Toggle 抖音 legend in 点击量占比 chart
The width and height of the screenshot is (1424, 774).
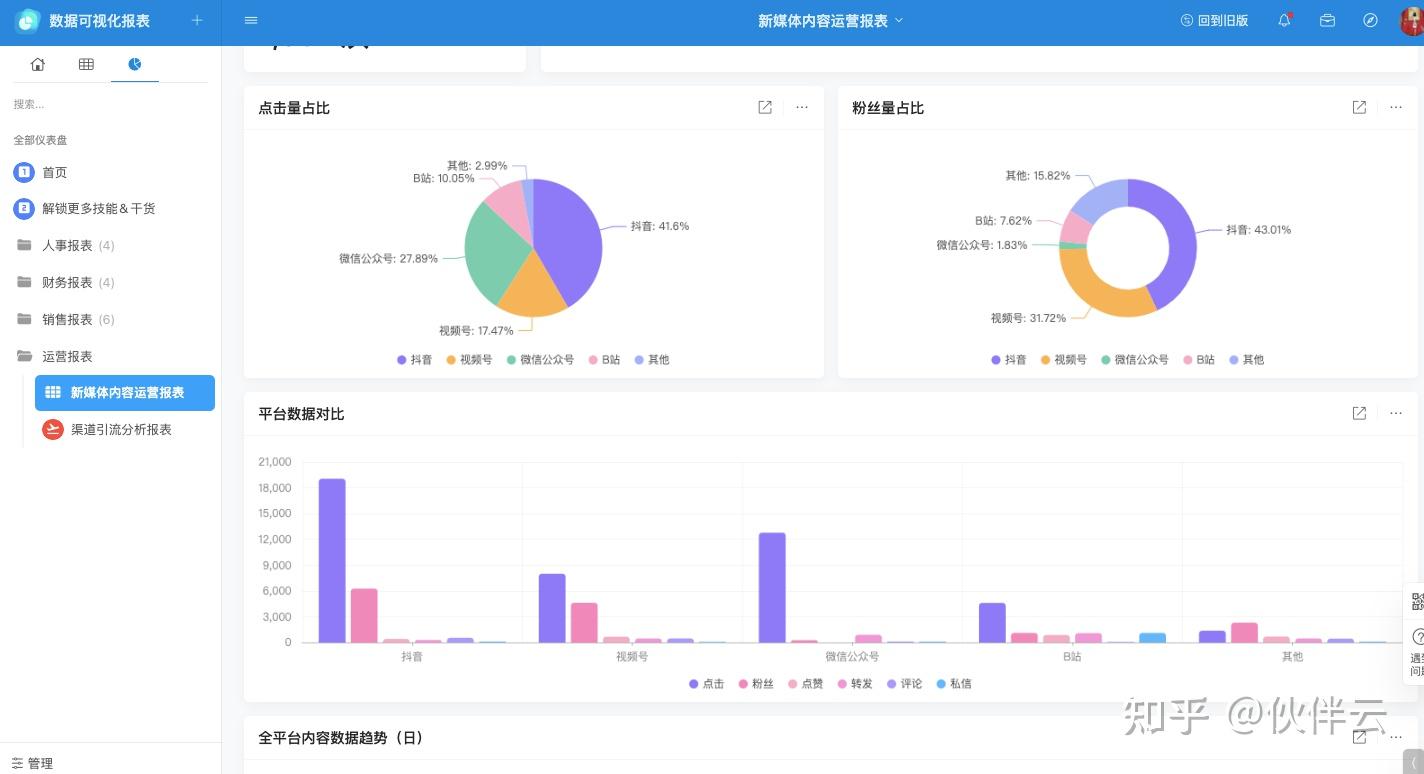pyautogui.click(x=414, y=359)
